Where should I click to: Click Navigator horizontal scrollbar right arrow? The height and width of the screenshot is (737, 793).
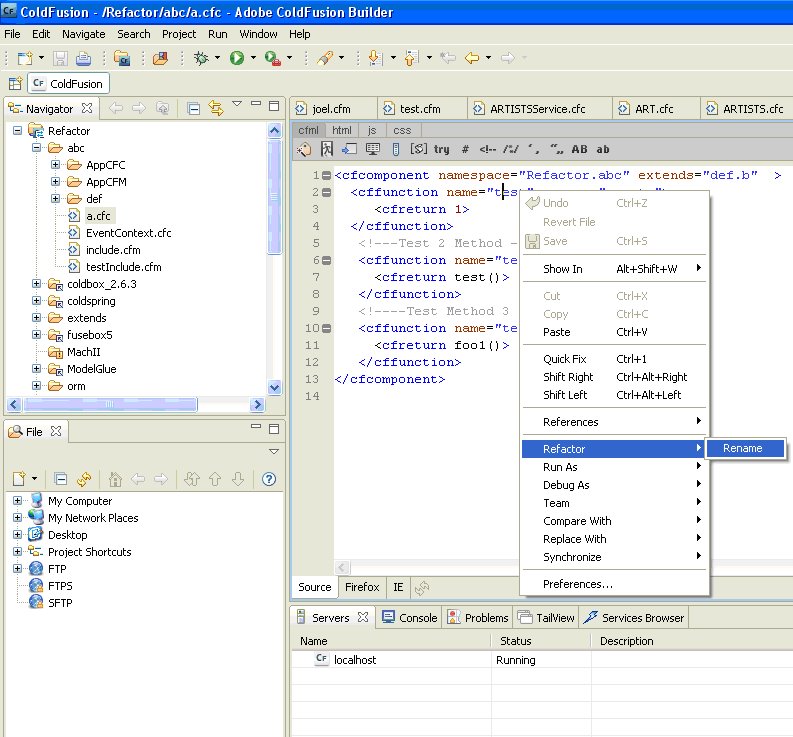[x=257, y=404]
